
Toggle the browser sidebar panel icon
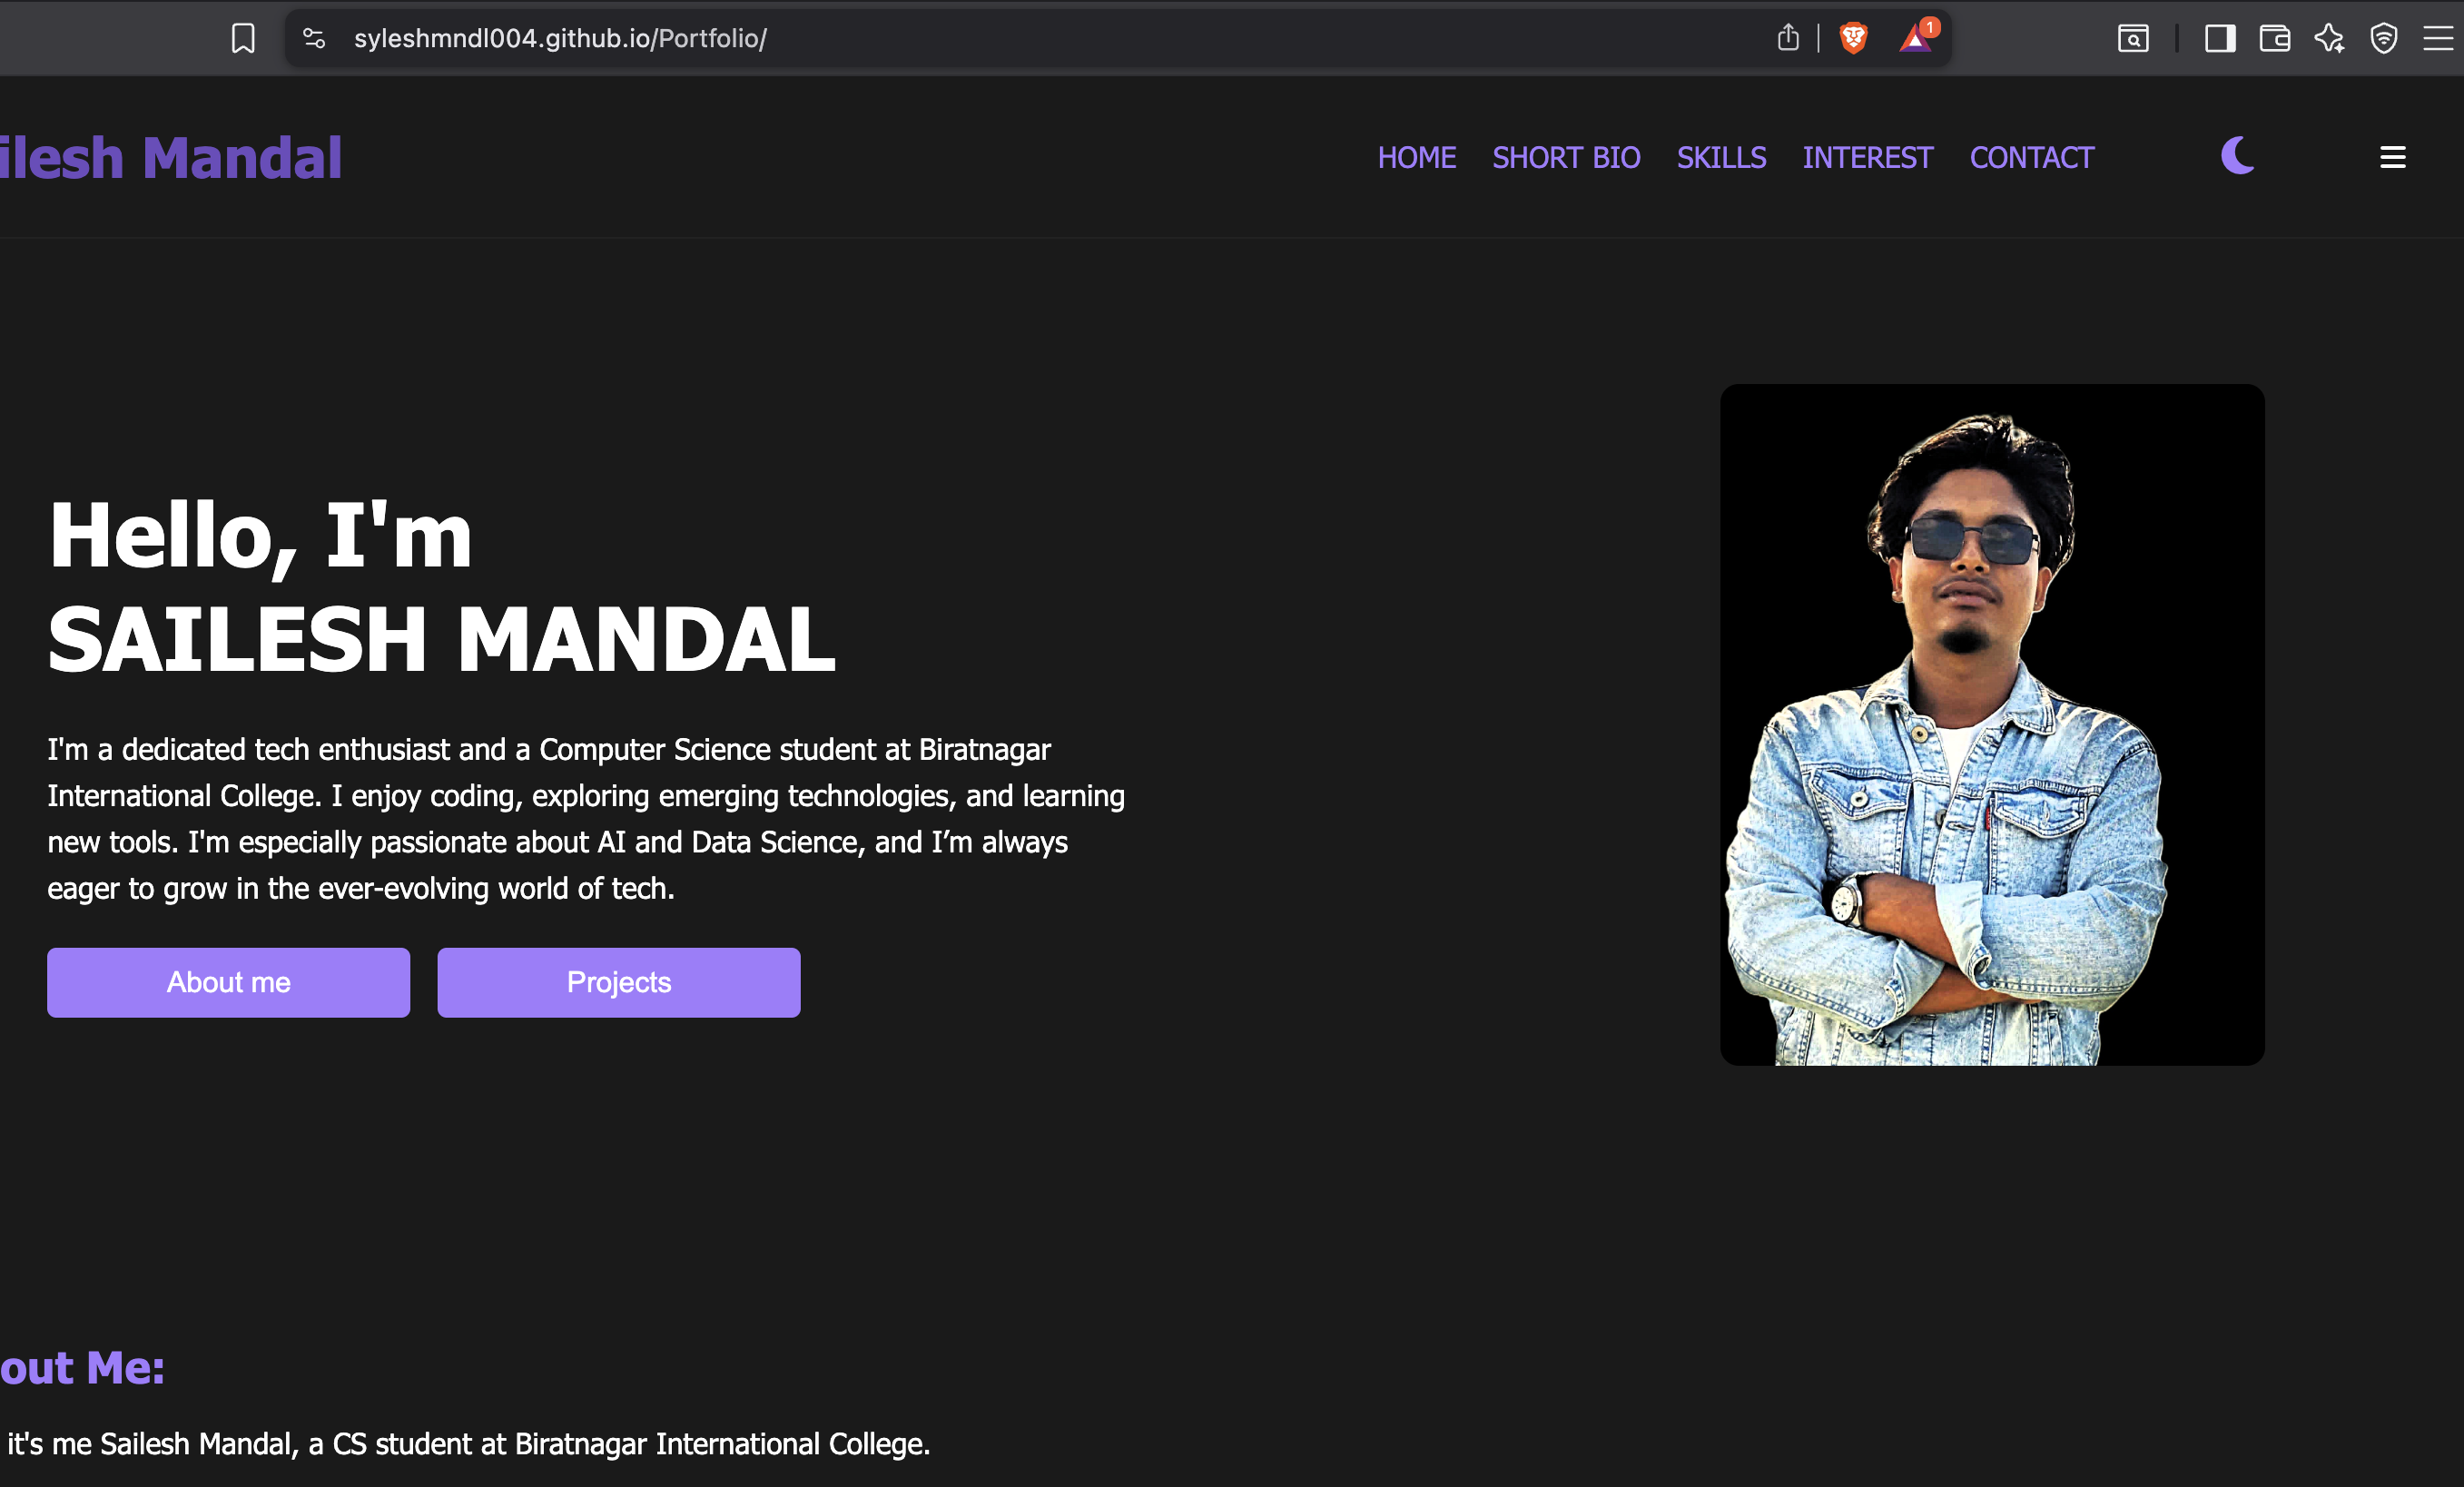(x=2220, y=39)
